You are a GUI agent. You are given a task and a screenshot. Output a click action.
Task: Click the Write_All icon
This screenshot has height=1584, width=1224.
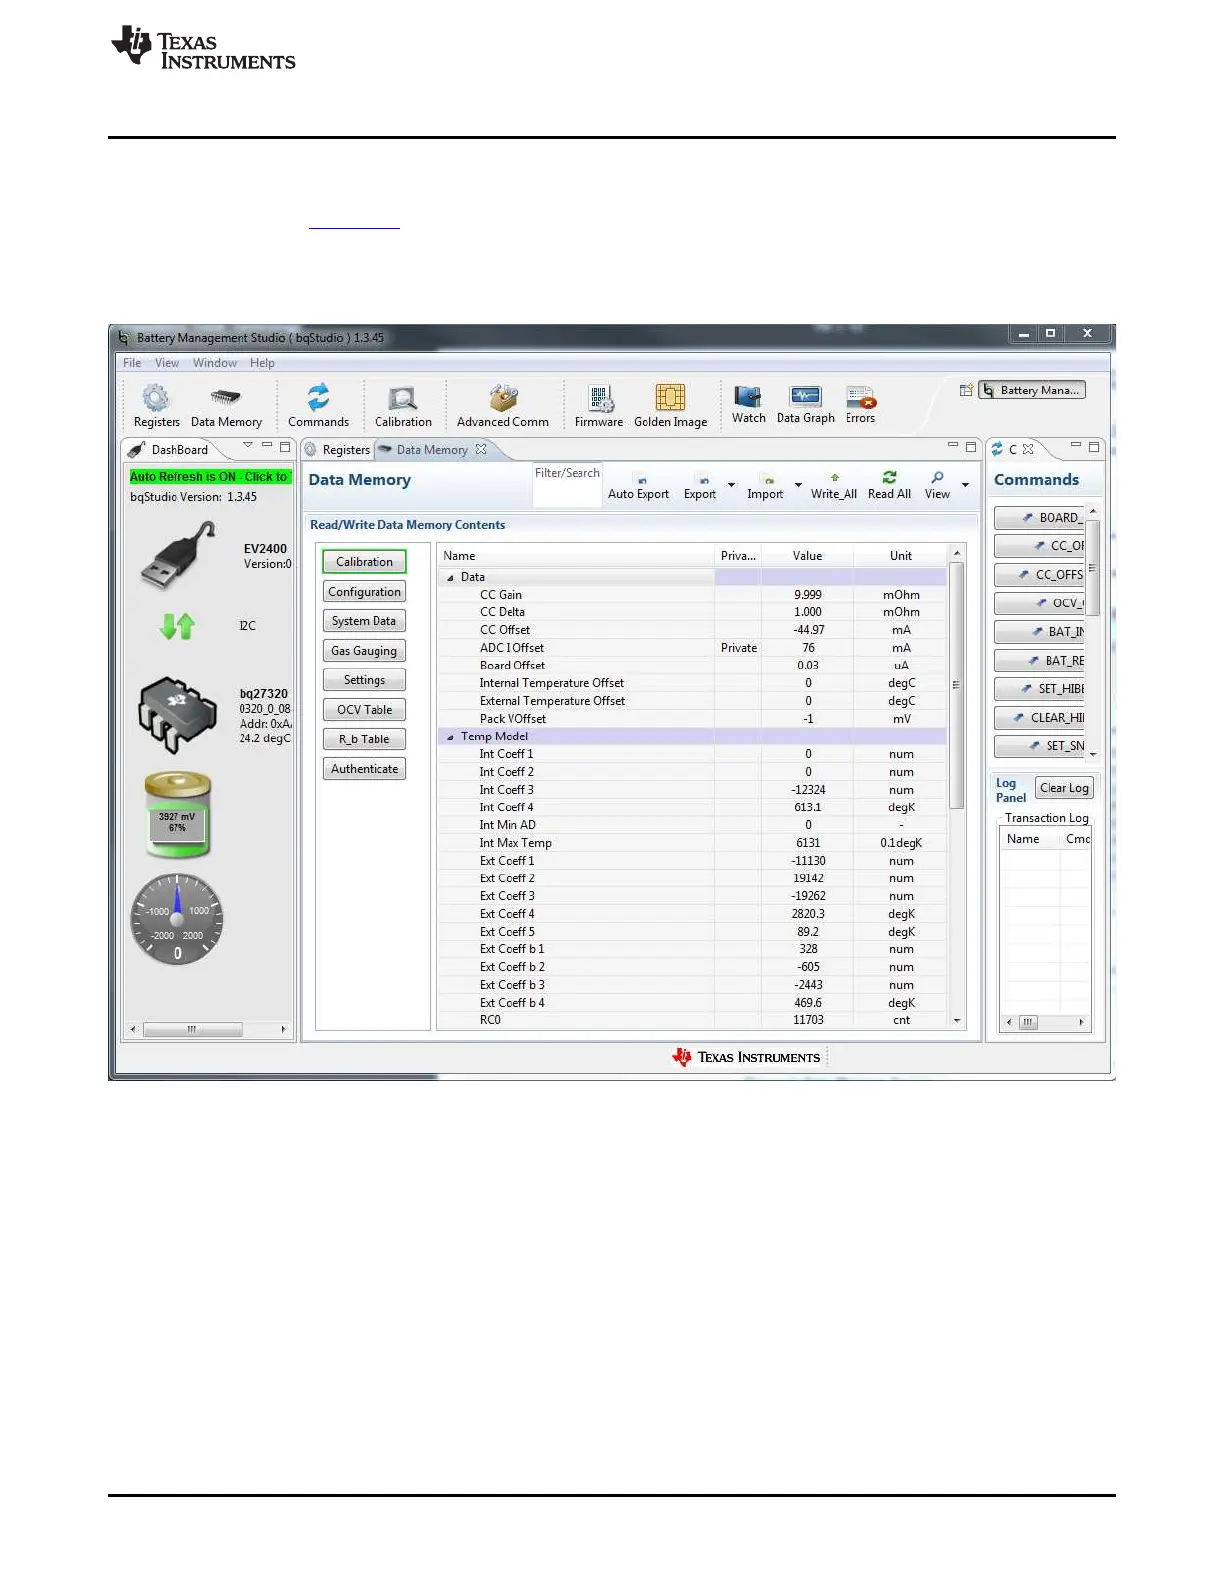835,478
